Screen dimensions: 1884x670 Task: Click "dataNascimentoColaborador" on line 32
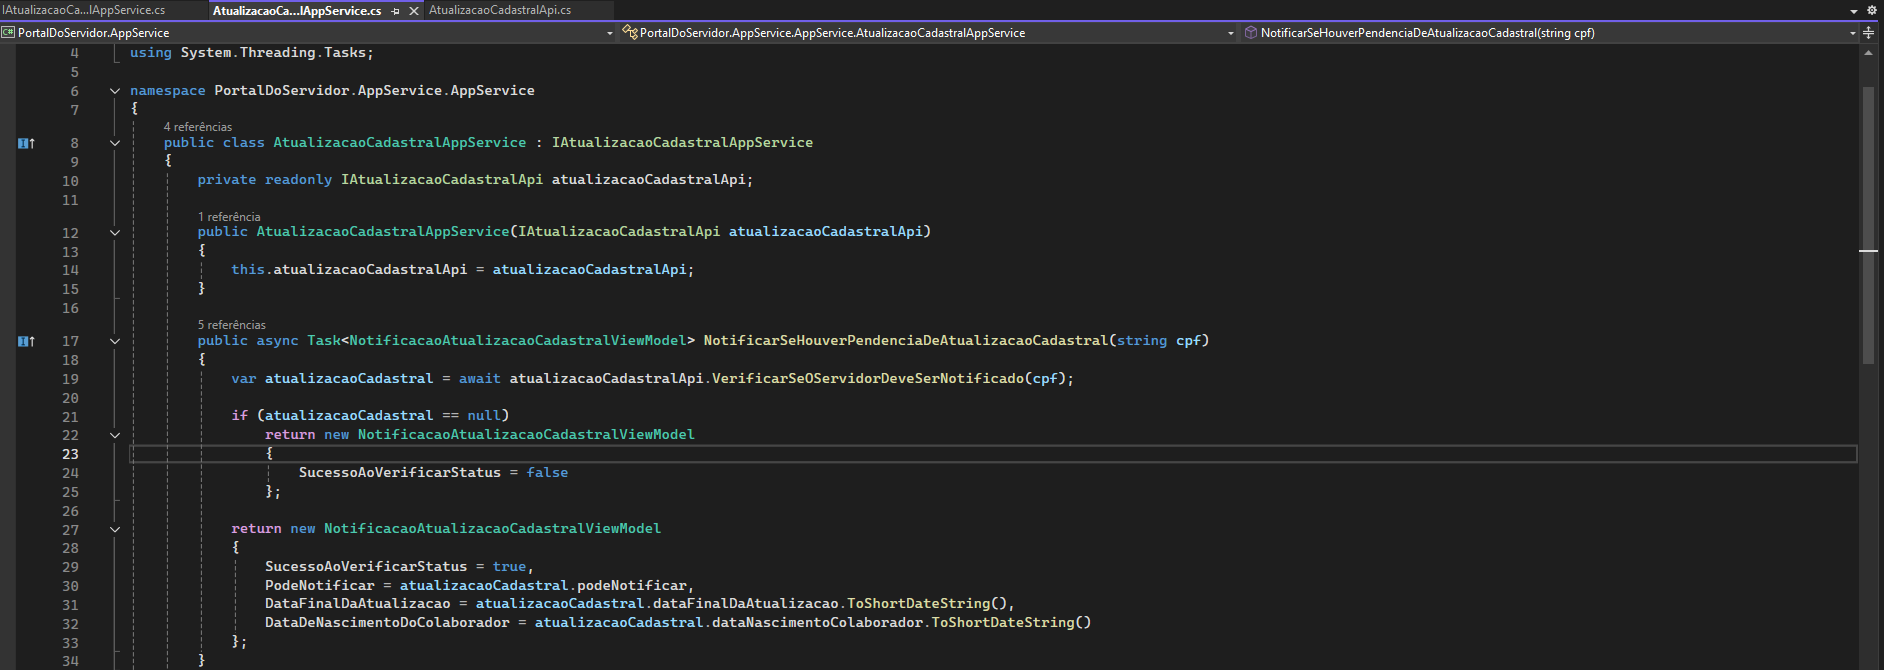(817, 623)
